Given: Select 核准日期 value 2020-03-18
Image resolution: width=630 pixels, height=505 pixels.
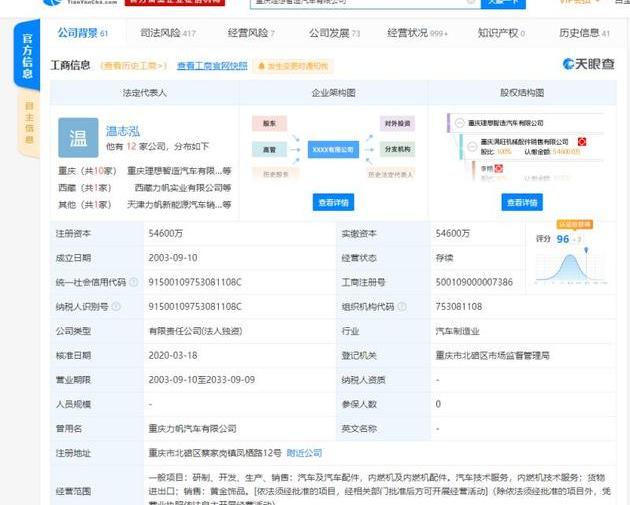Looking at the screenshot, I should pos(173,356).
